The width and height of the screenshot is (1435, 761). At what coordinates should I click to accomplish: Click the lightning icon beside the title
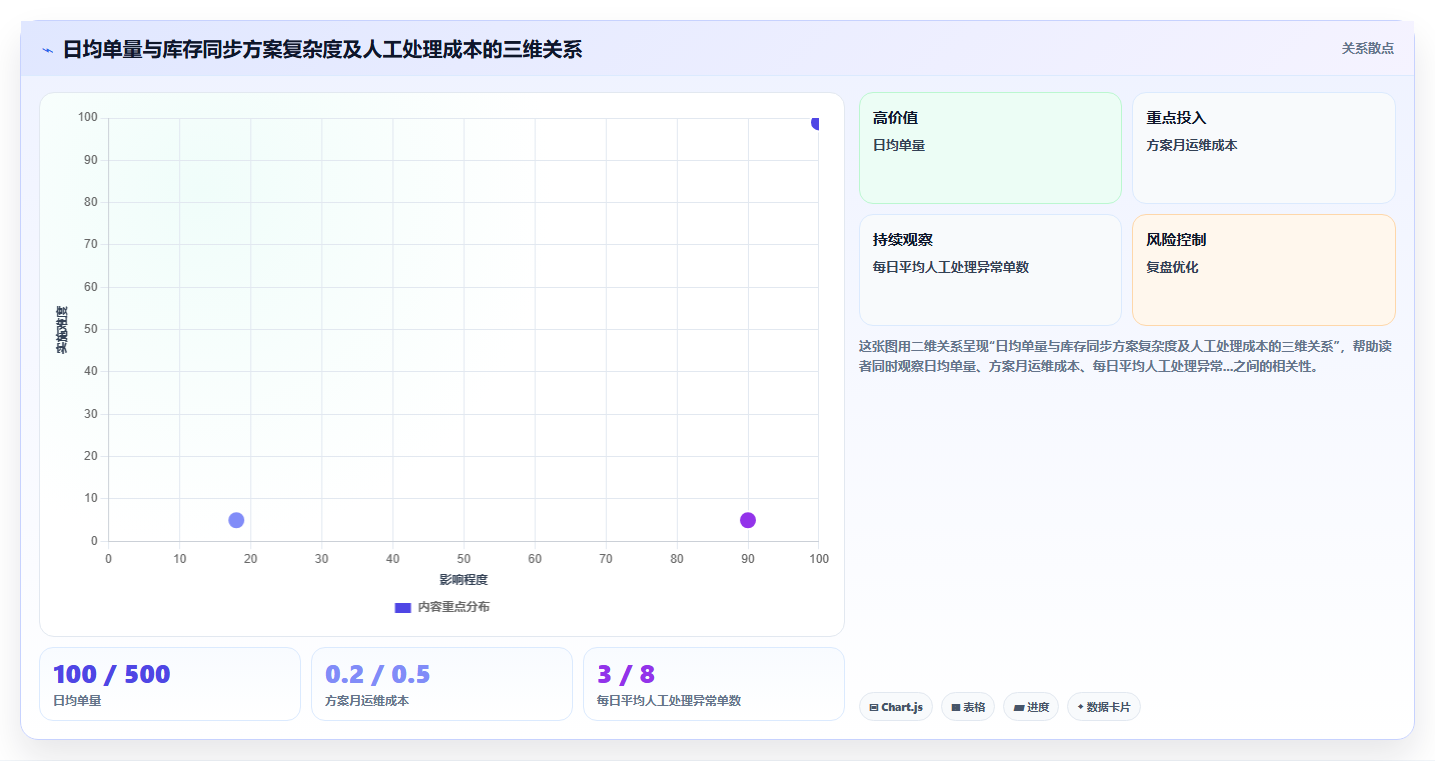point(47,50)
